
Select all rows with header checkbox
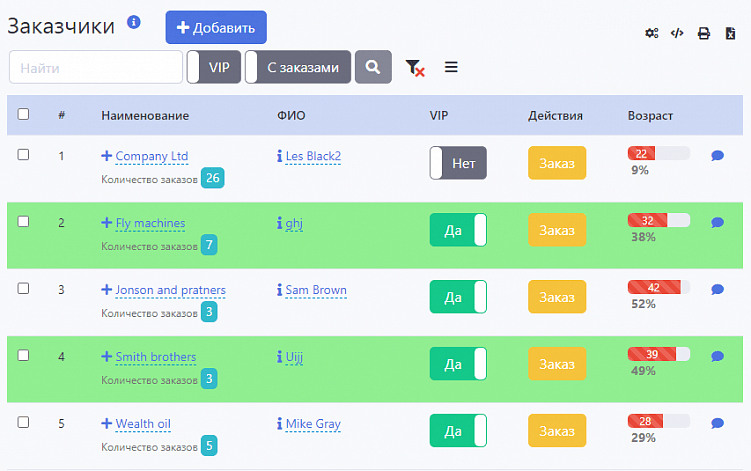[x=23, y=114]
